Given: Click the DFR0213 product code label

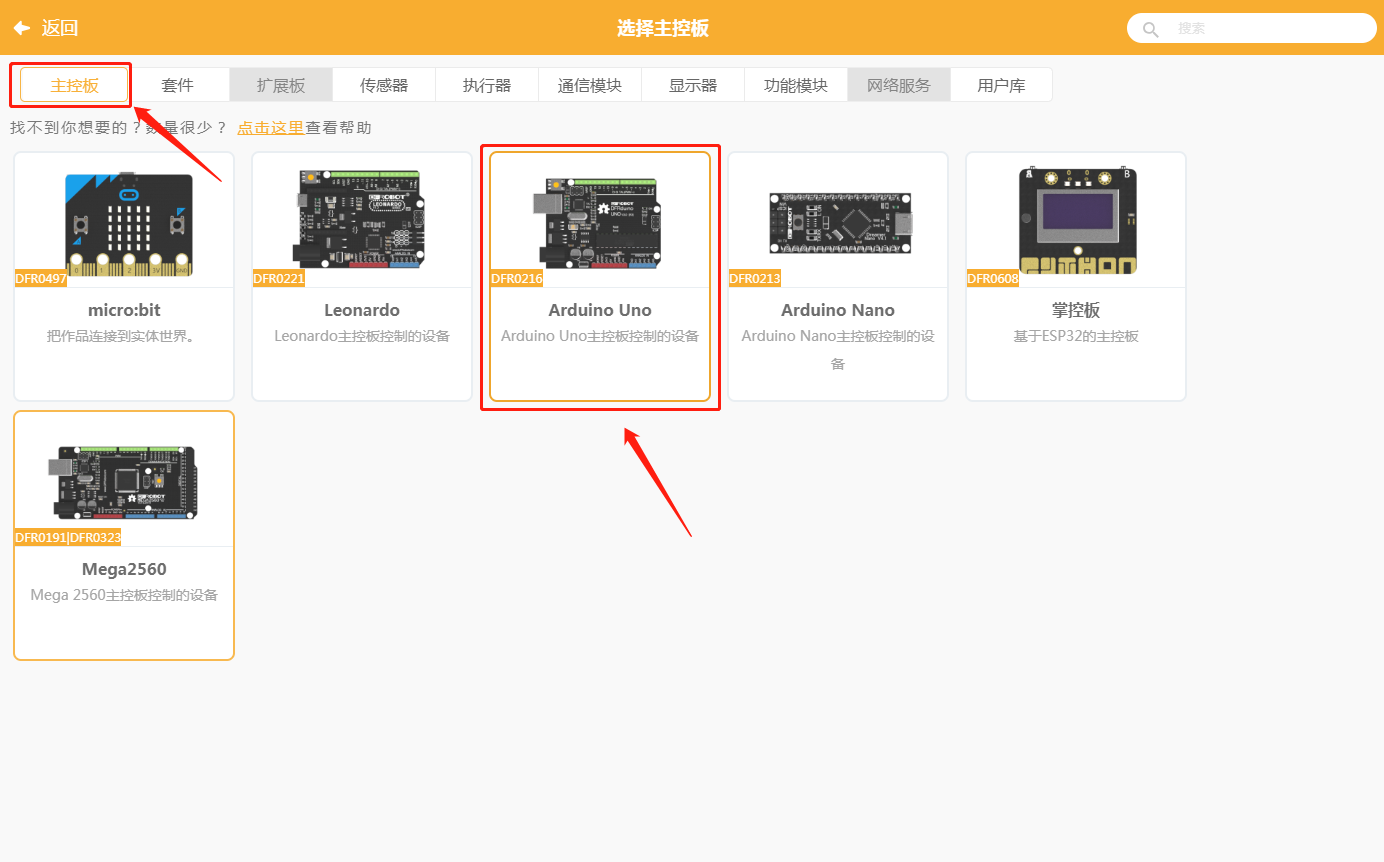Looking at the screenshot, I should (x=755, y=278).
